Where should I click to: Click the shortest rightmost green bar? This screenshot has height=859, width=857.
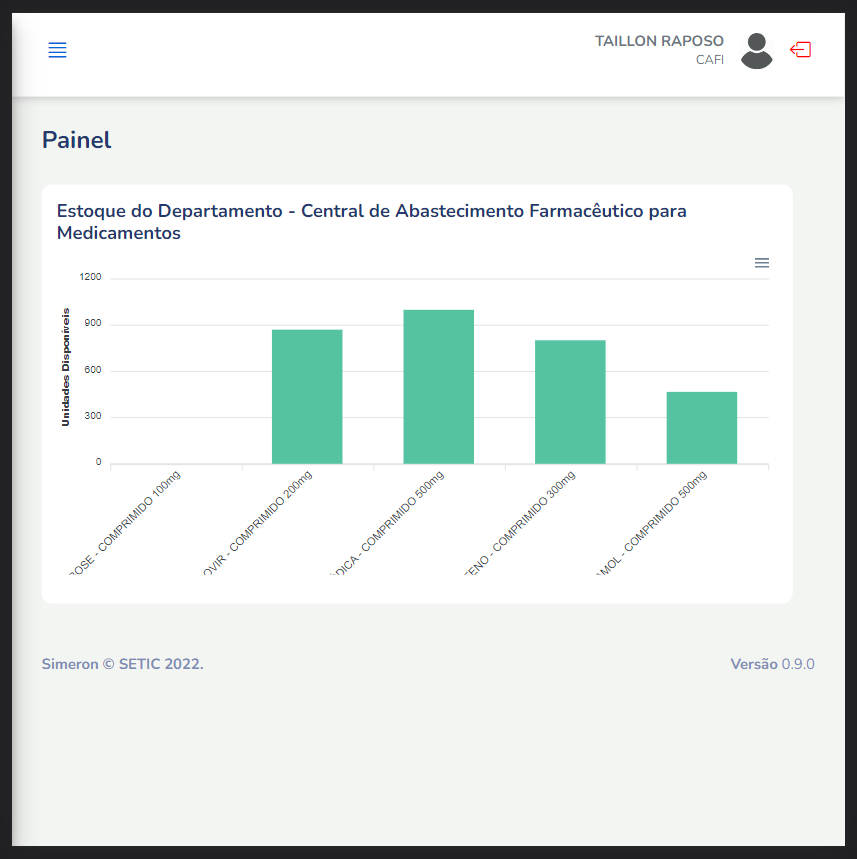pos(702,428)
